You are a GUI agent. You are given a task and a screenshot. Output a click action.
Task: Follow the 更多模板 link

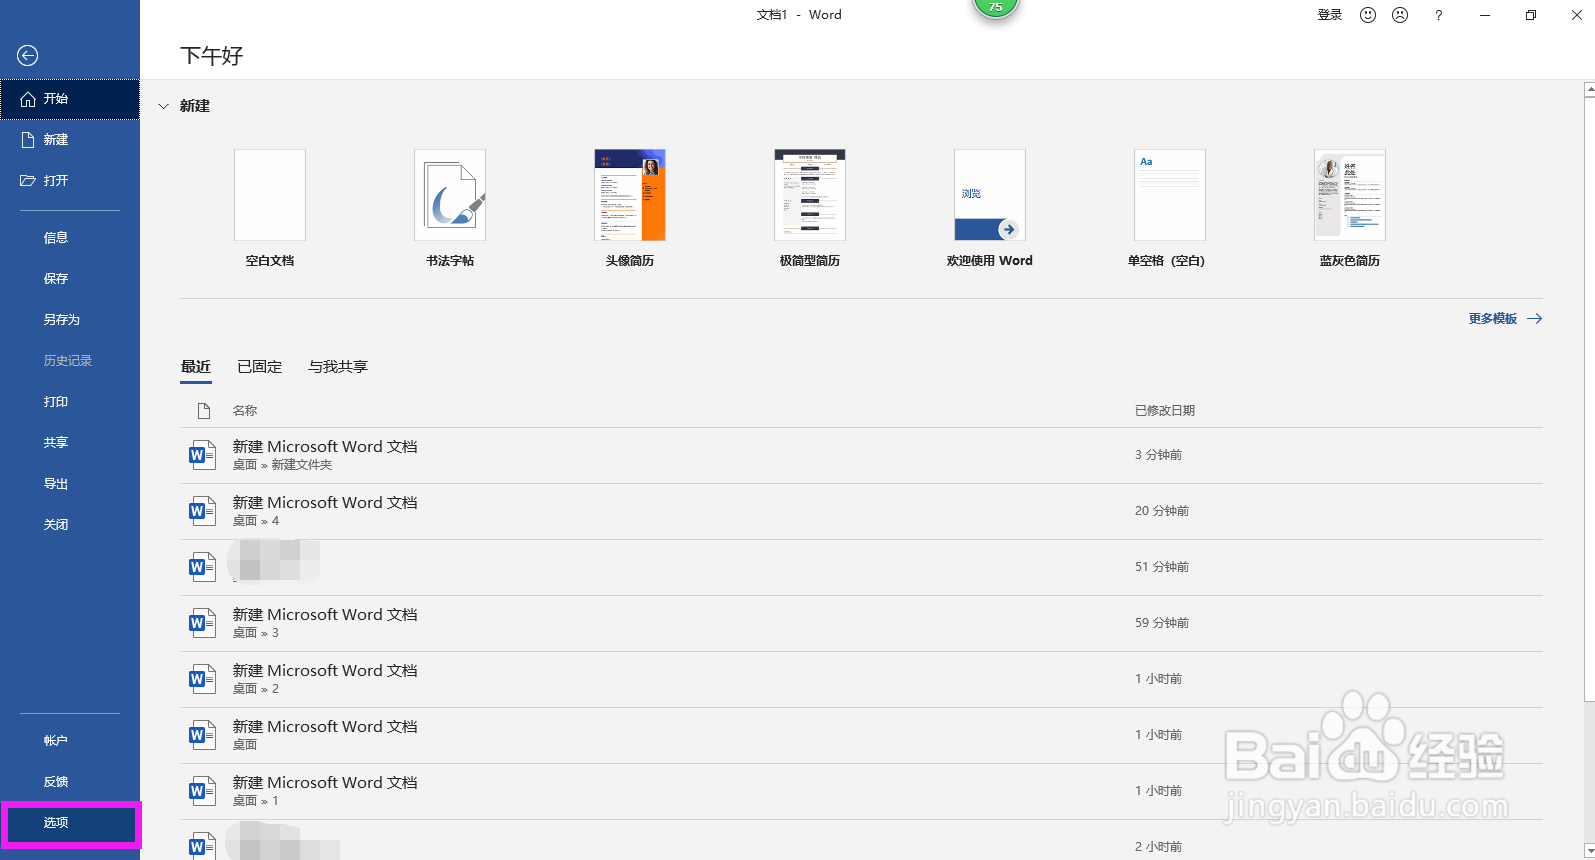pos(1505,319)
